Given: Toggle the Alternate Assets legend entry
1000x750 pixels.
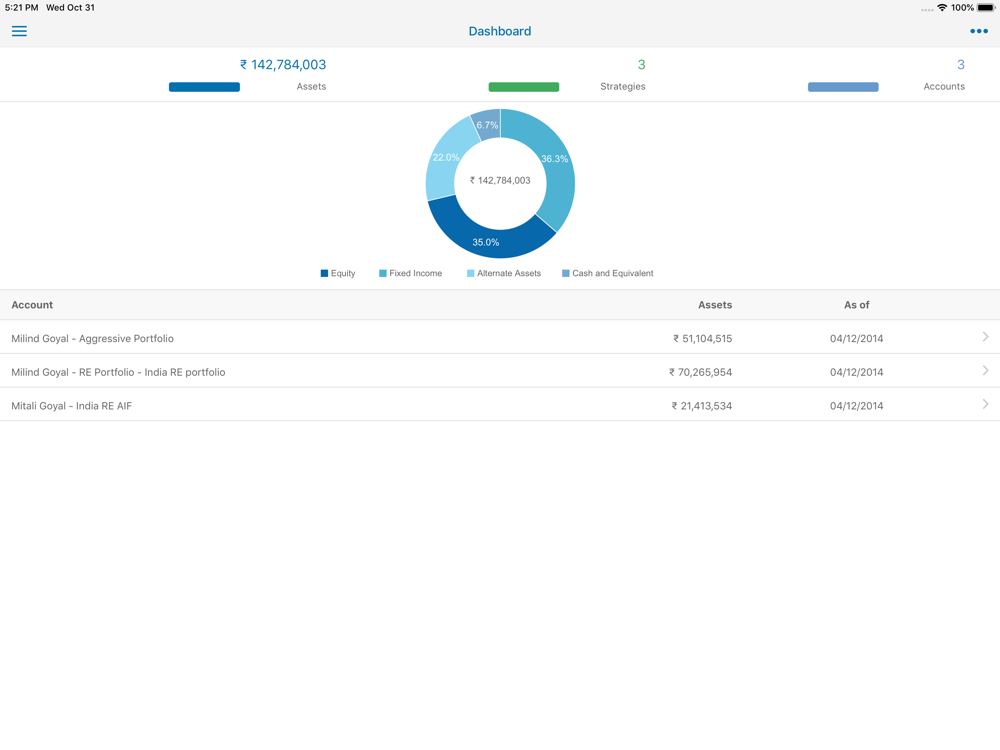Looking at the screenshot, I should pyautogui.click(x=504, y=273).
